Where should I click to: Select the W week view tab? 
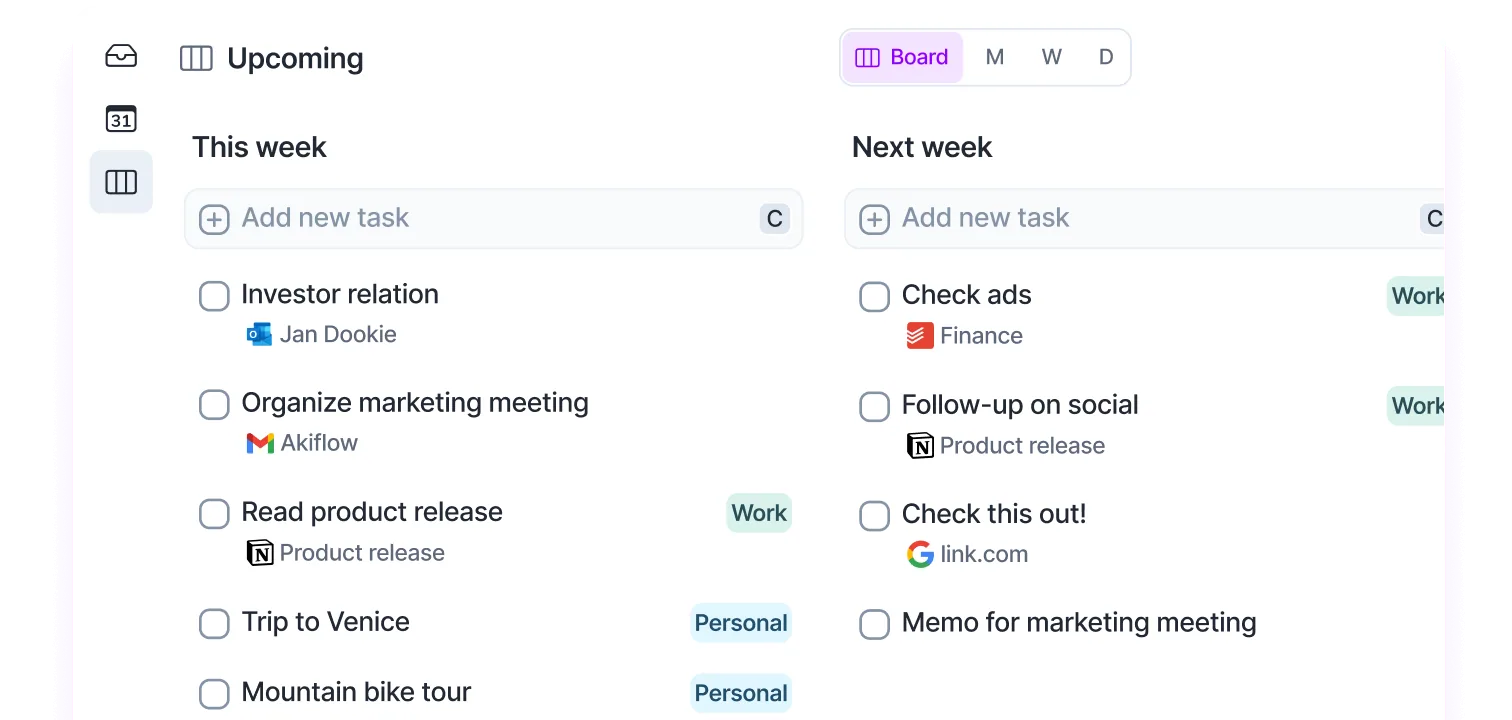click(x=1051, y=57)
